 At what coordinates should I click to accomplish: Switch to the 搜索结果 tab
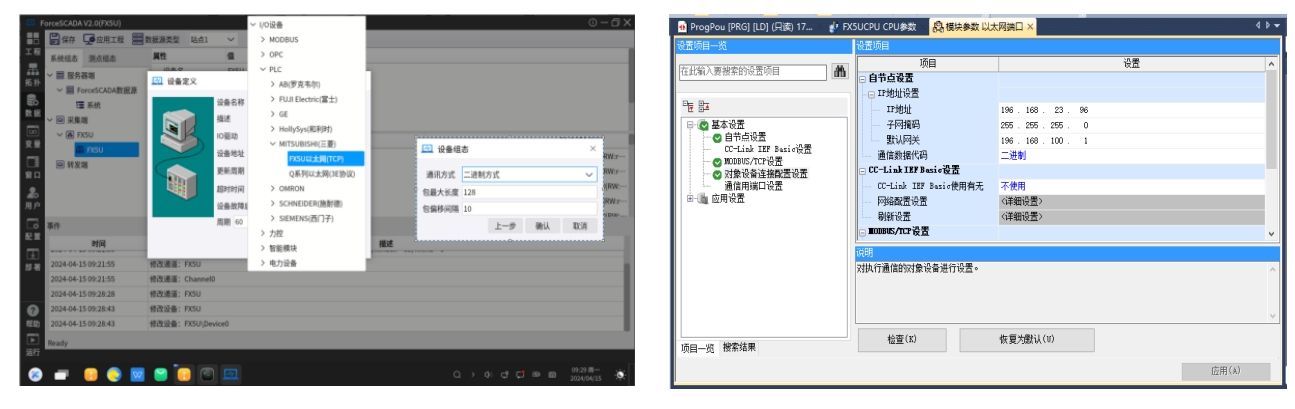[740, 347]
